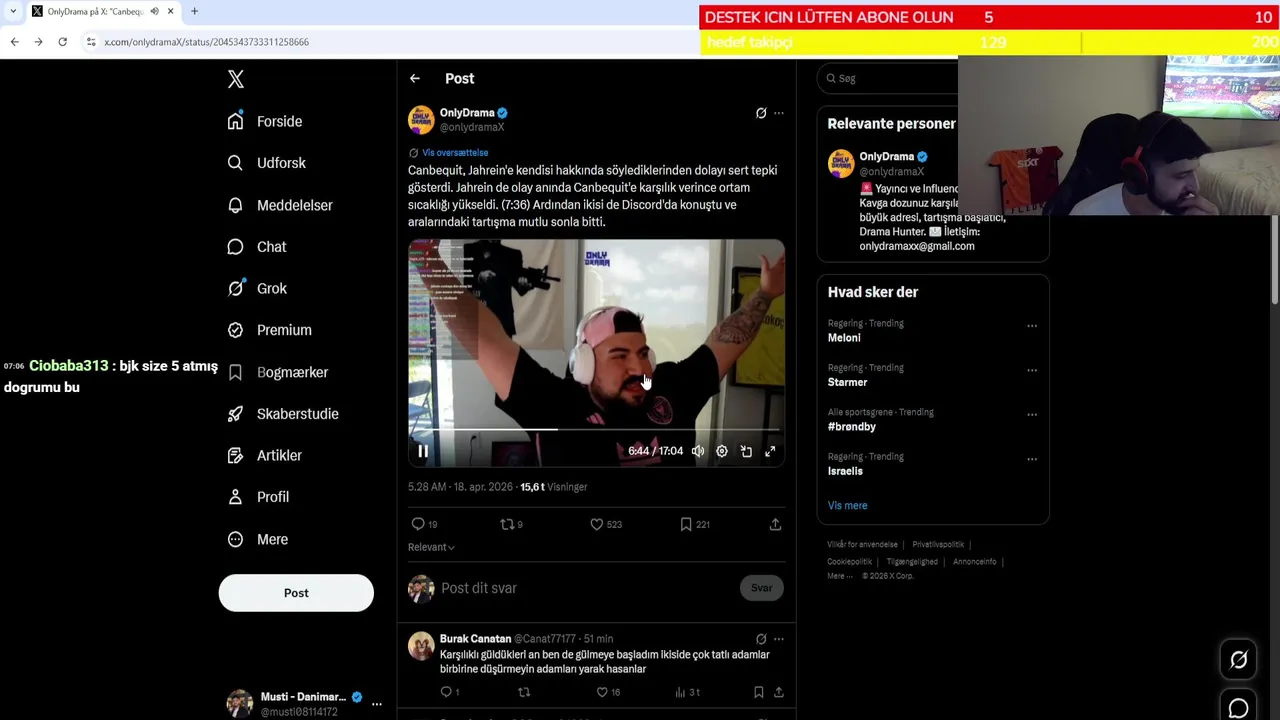Click the white Post button

tap(296, 593)
